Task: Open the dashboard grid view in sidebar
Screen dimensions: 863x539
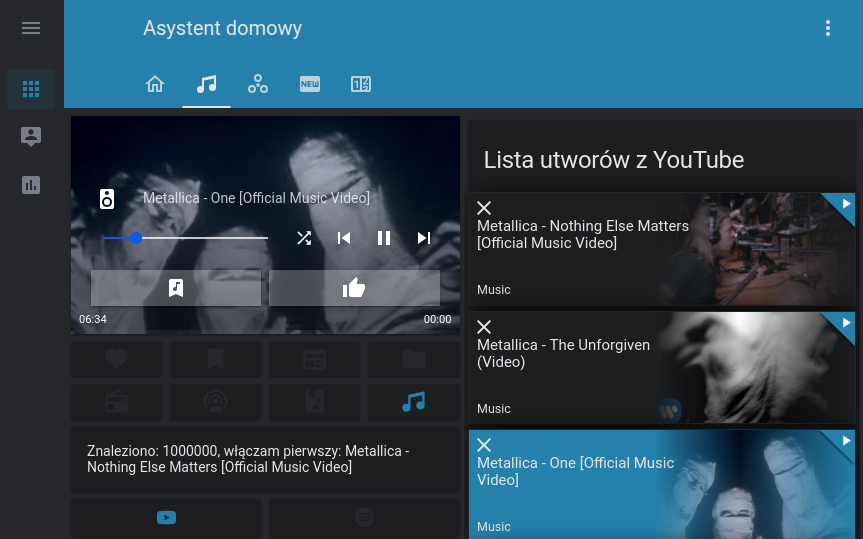Action: [31, 89]
